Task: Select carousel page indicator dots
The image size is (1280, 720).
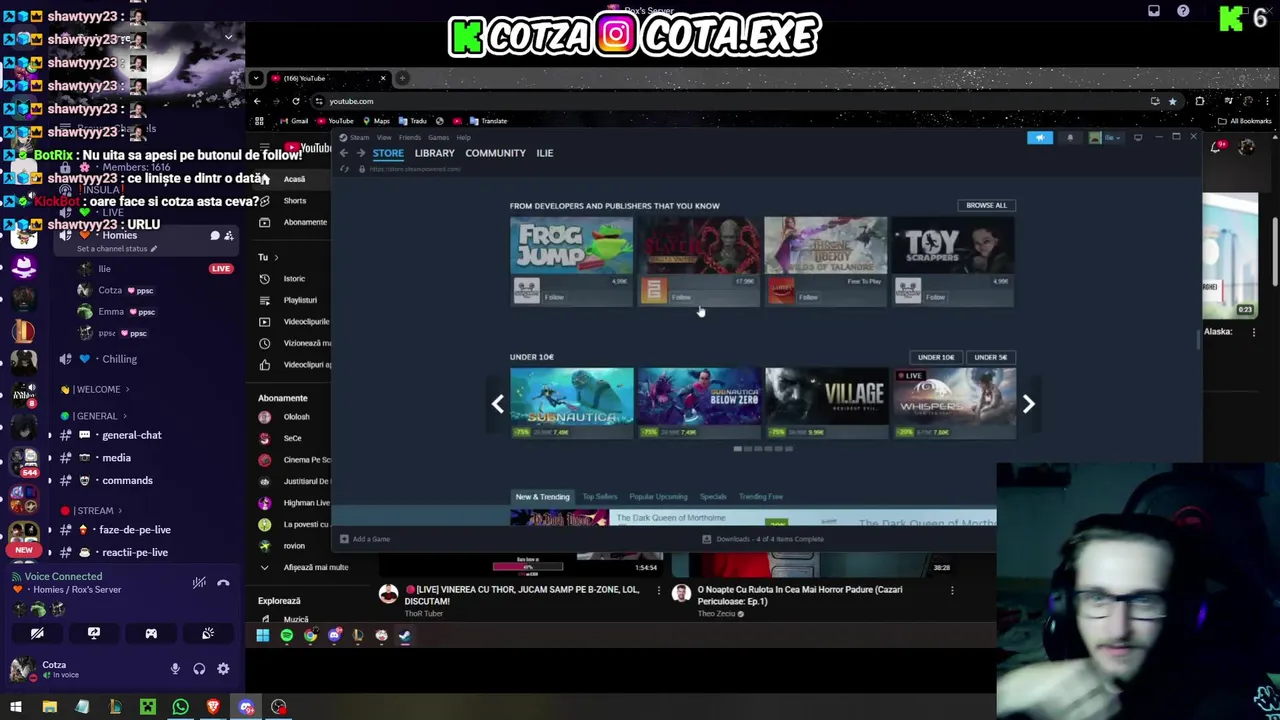Action: coord(763,449)
